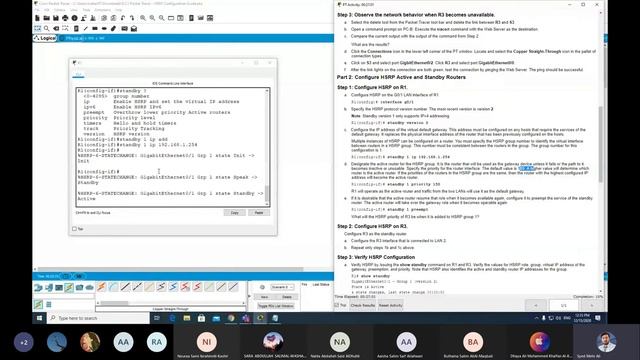
Task: Go to previous instruction page arrow
Action: click(x=536, y=305)
